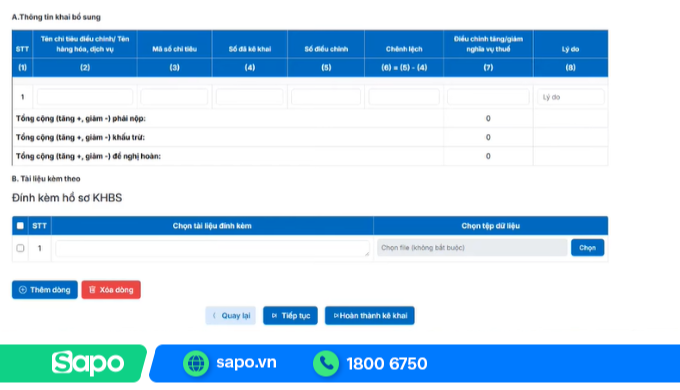Click the A.Thông tin khai bổ sung heading

[56, 17]
